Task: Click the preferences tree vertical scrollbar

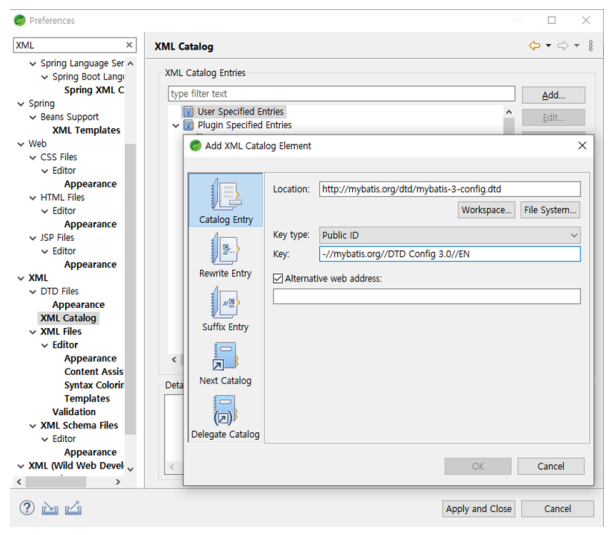Action: coord(130,289)
